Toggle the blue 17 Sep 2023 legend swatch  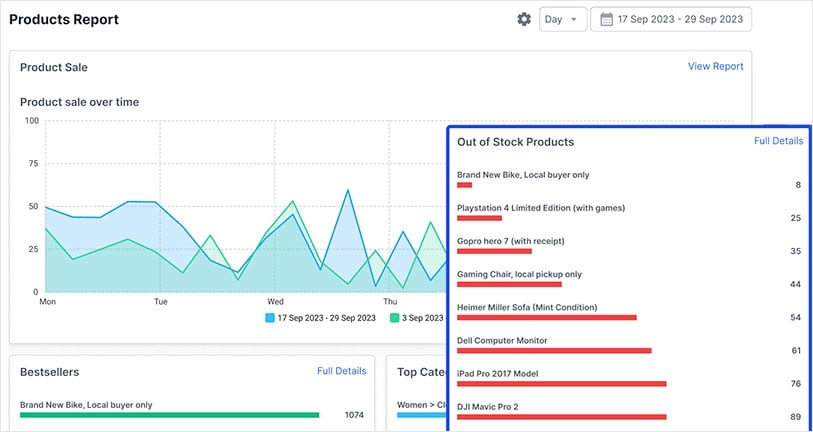pyautogui.click(x=270, y=318)
